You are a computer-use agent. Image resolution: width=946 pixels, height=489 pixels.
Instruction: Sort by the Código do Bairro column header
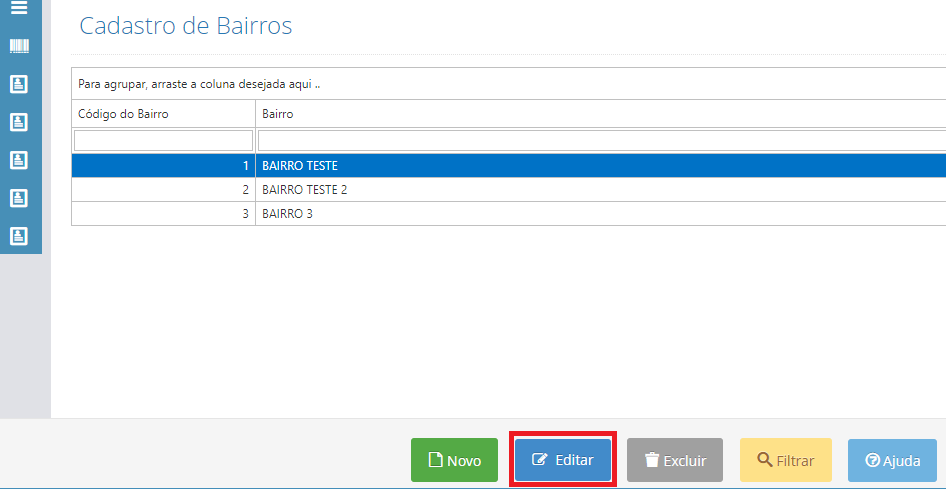(163, 114)
